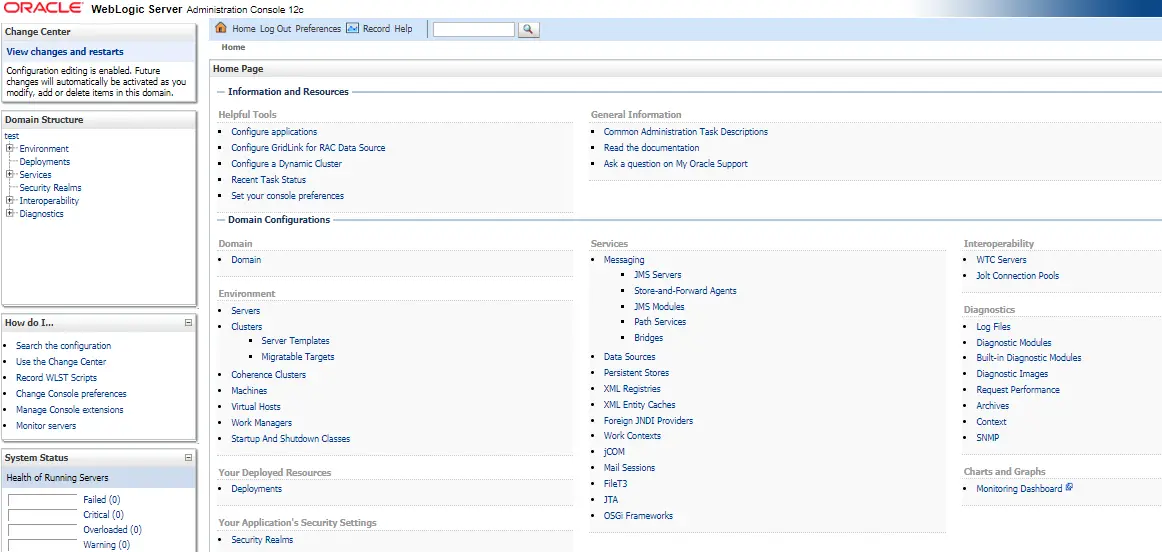Collapse the System Status panel

188,457
